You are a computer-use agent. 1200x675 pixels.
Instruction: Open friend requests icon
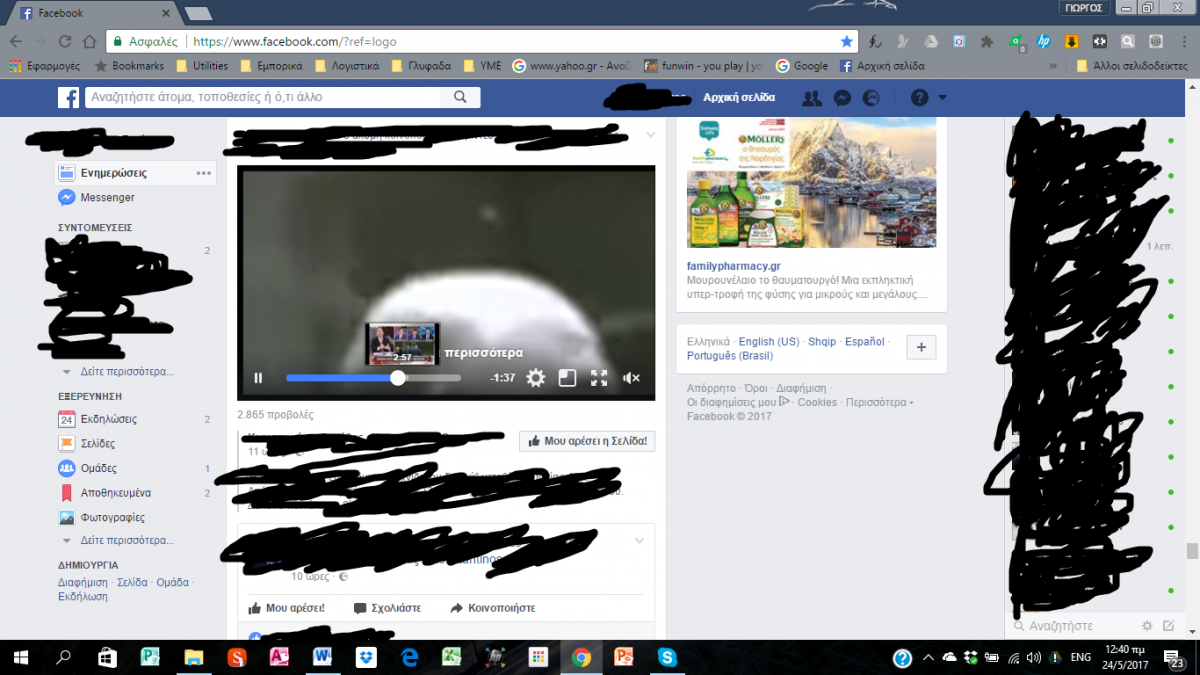pos(812,98)
